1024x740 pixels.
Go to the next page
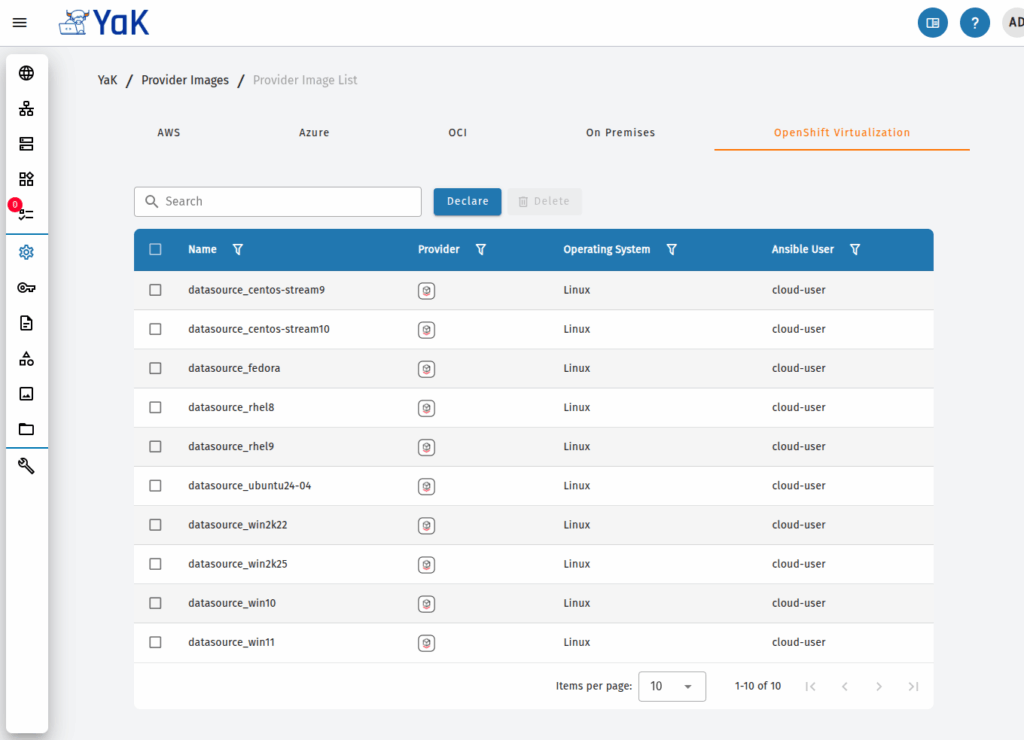pyautogui.click(x=879, y=686)
